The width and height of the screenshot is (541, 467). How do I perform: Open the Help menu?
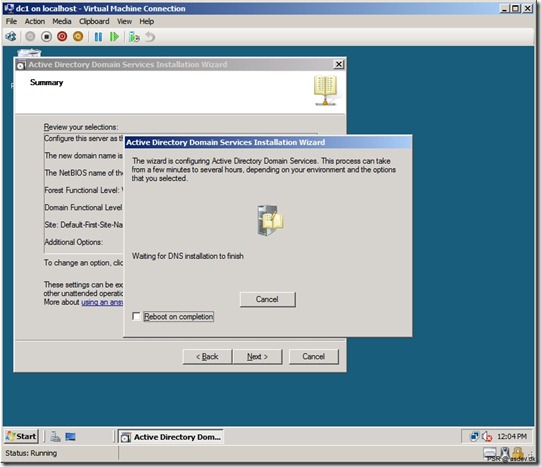click(x=147, y=21)
